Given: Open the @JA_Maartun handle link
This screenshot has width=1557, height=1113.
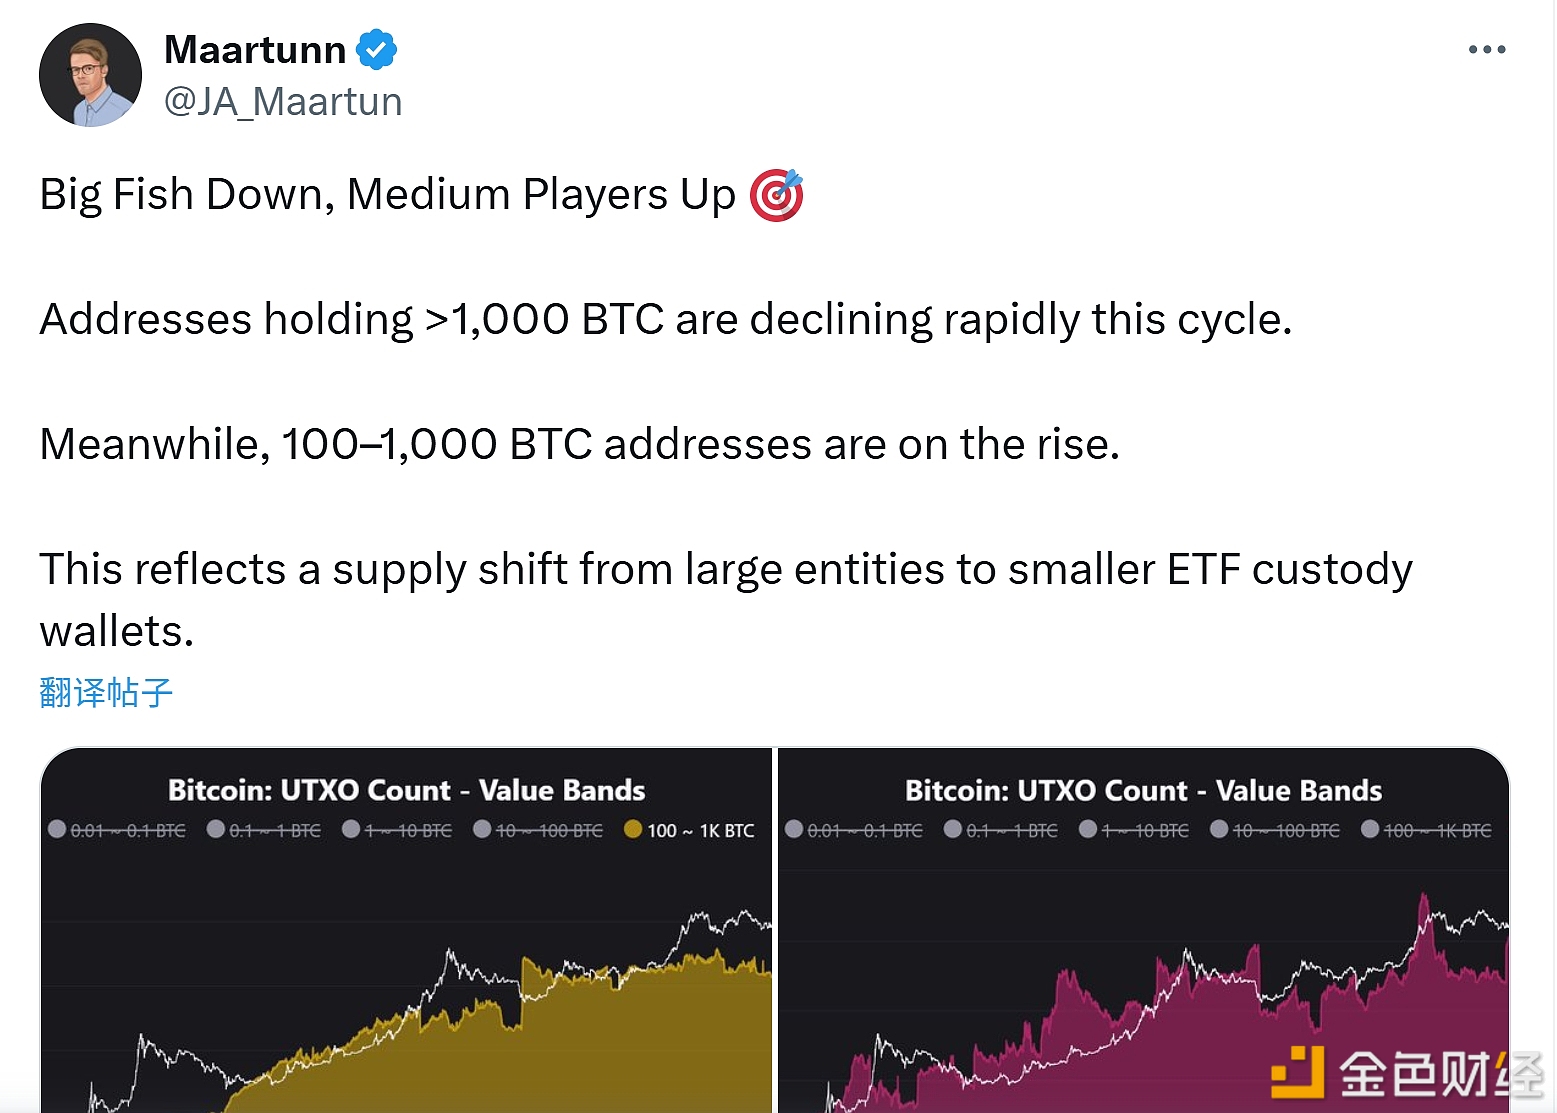Looking at the screenshot, I should (x=282, y=102).
